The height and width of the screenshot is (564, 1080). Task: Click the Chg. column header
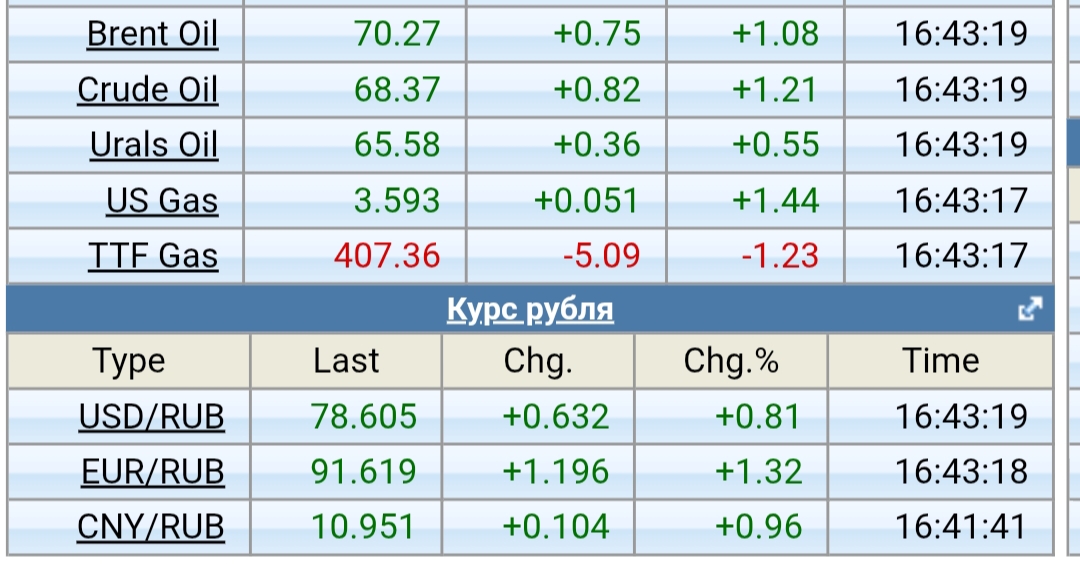pos(538,361)
